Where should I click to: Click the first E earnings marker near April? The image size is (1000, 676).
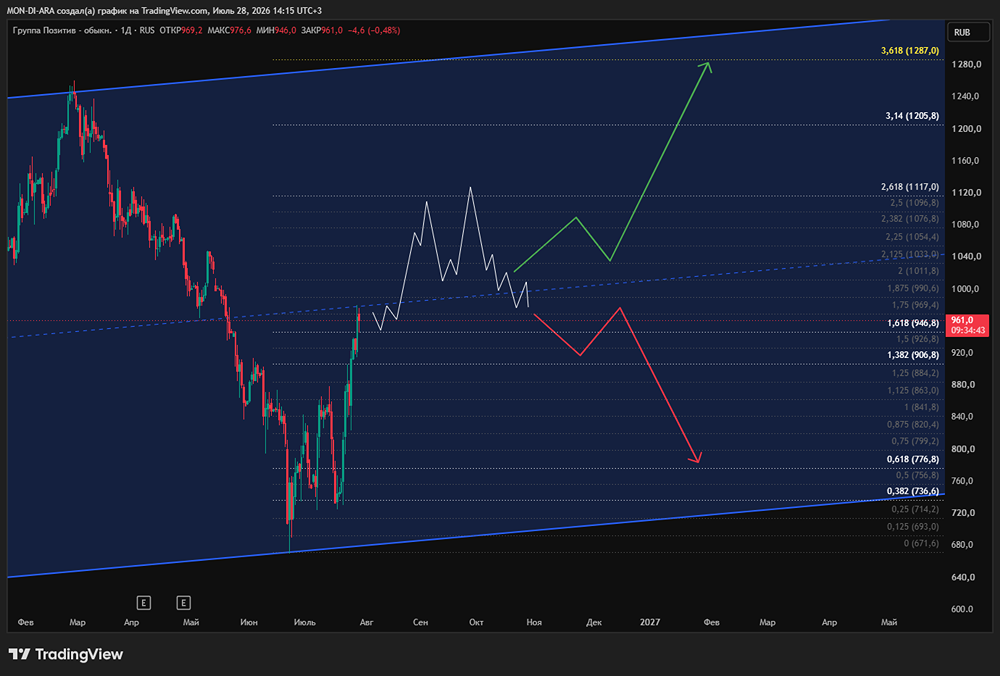tap(143, 603)
